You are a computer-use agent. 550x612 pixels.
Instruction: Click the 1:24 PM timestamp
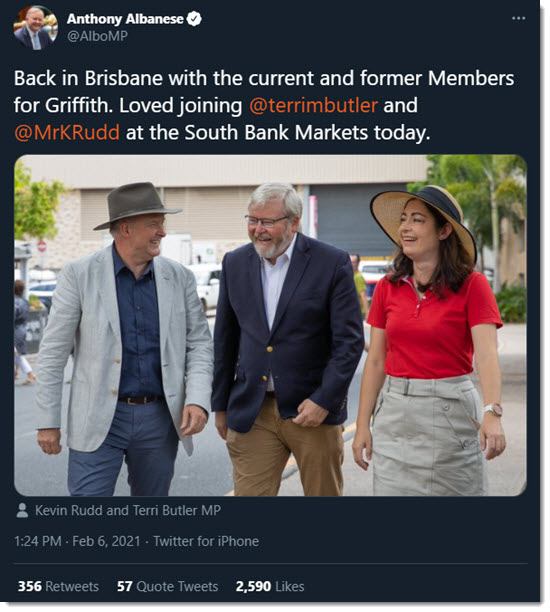38,541
